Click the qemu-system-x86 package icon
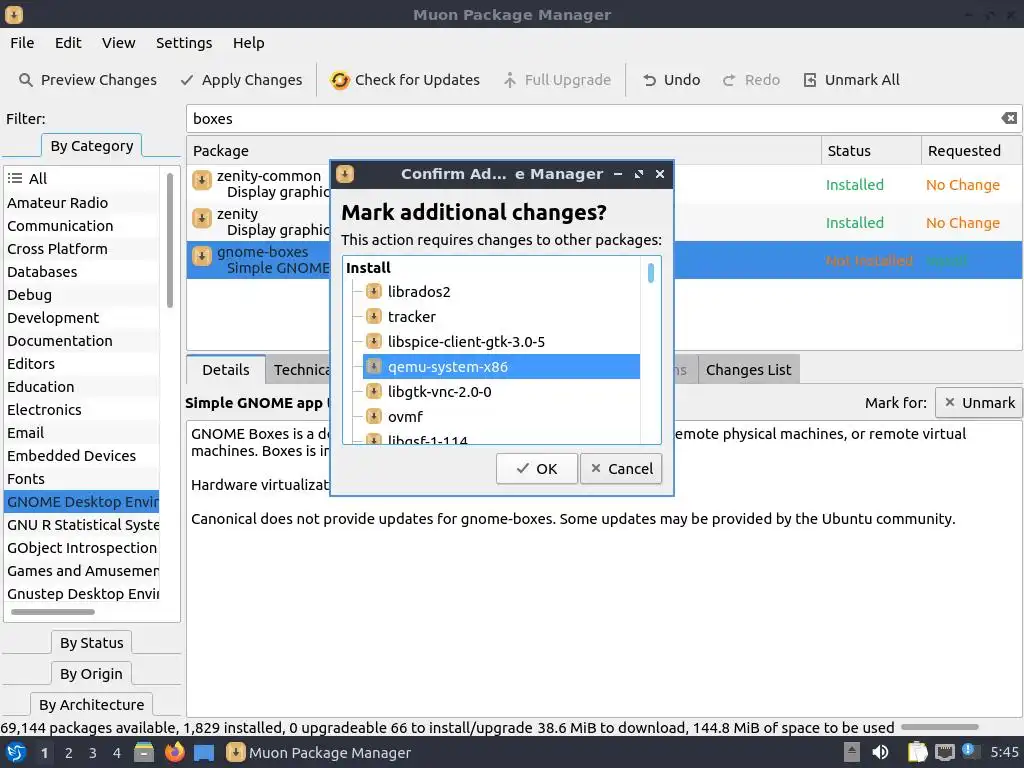 [374, 366]
